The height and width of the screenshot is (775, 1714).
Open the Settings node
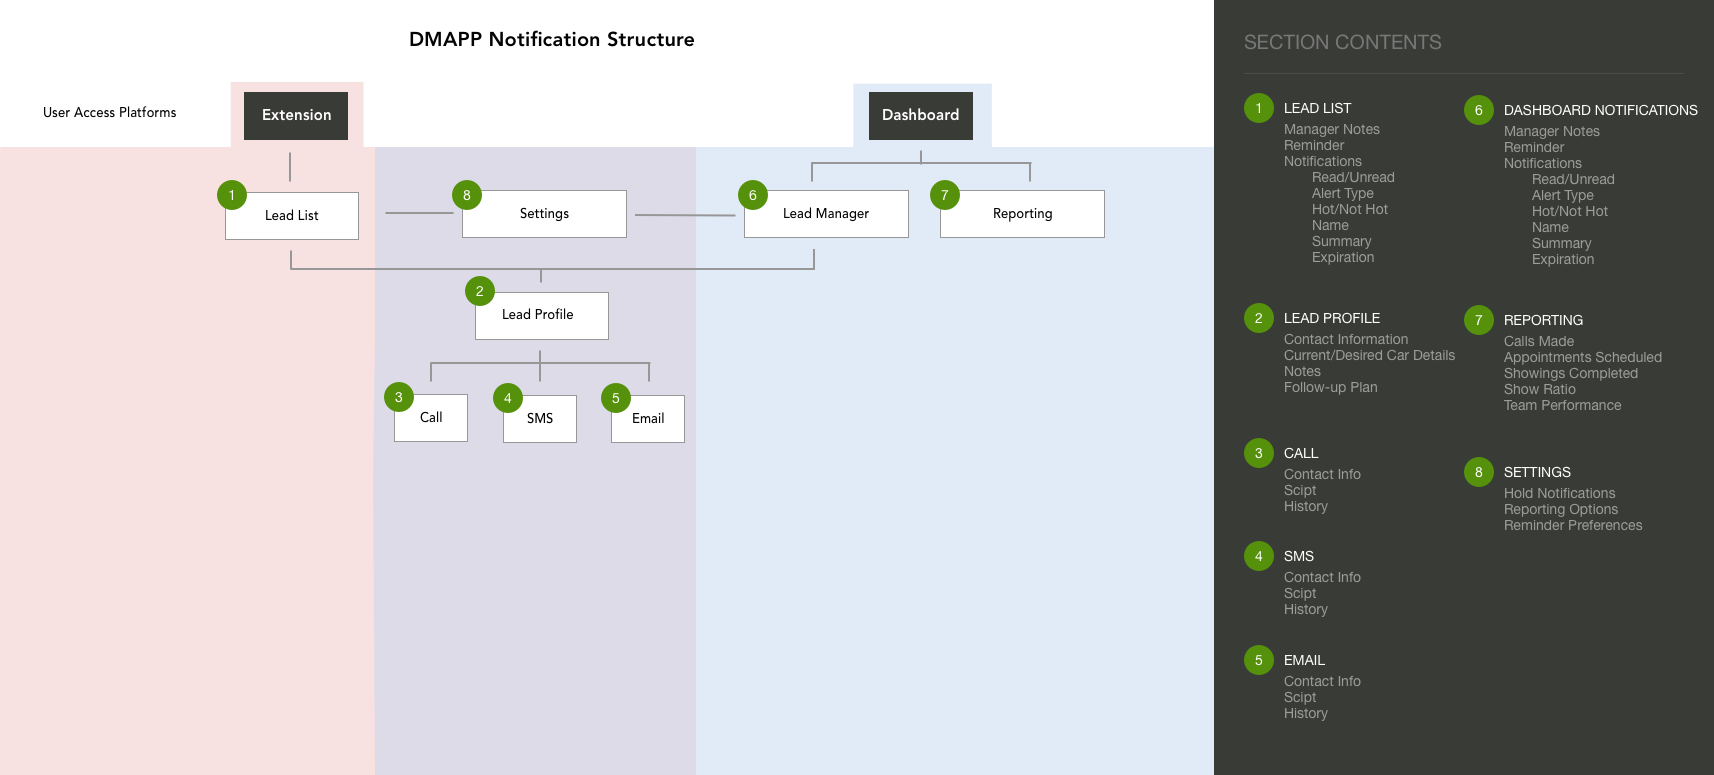[544, 214]
